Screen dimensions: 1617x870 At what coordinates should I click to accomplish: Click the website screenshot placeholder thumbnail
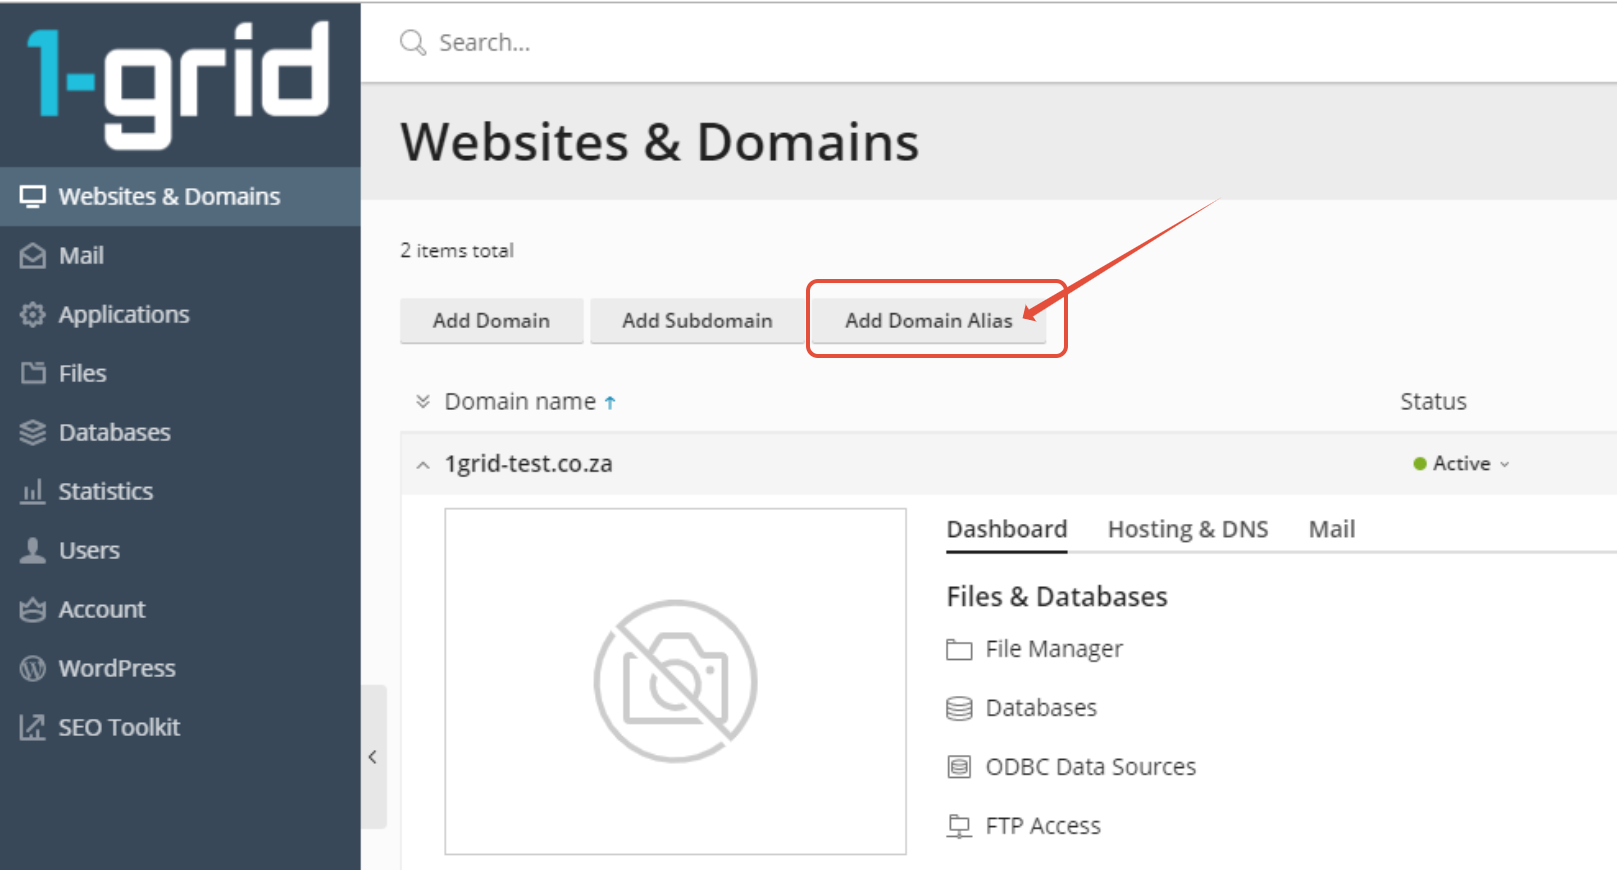[676, 681]
